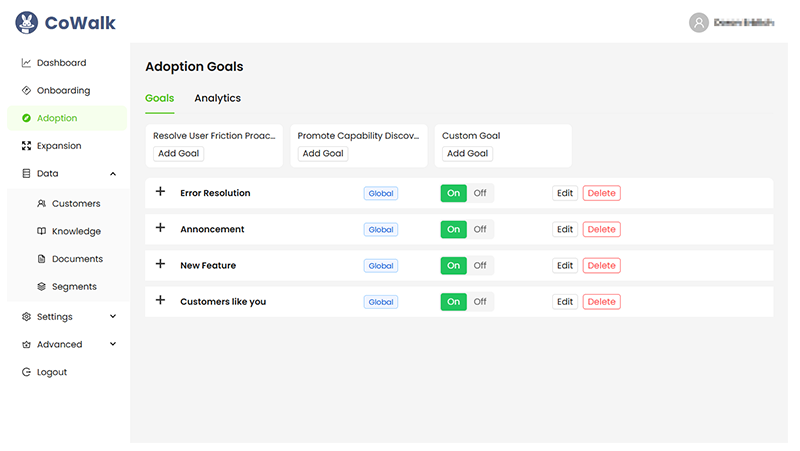Click the Segments layers icon
Image resolution: width=800 pixels, height=451 pixels.
pos(41,287)
